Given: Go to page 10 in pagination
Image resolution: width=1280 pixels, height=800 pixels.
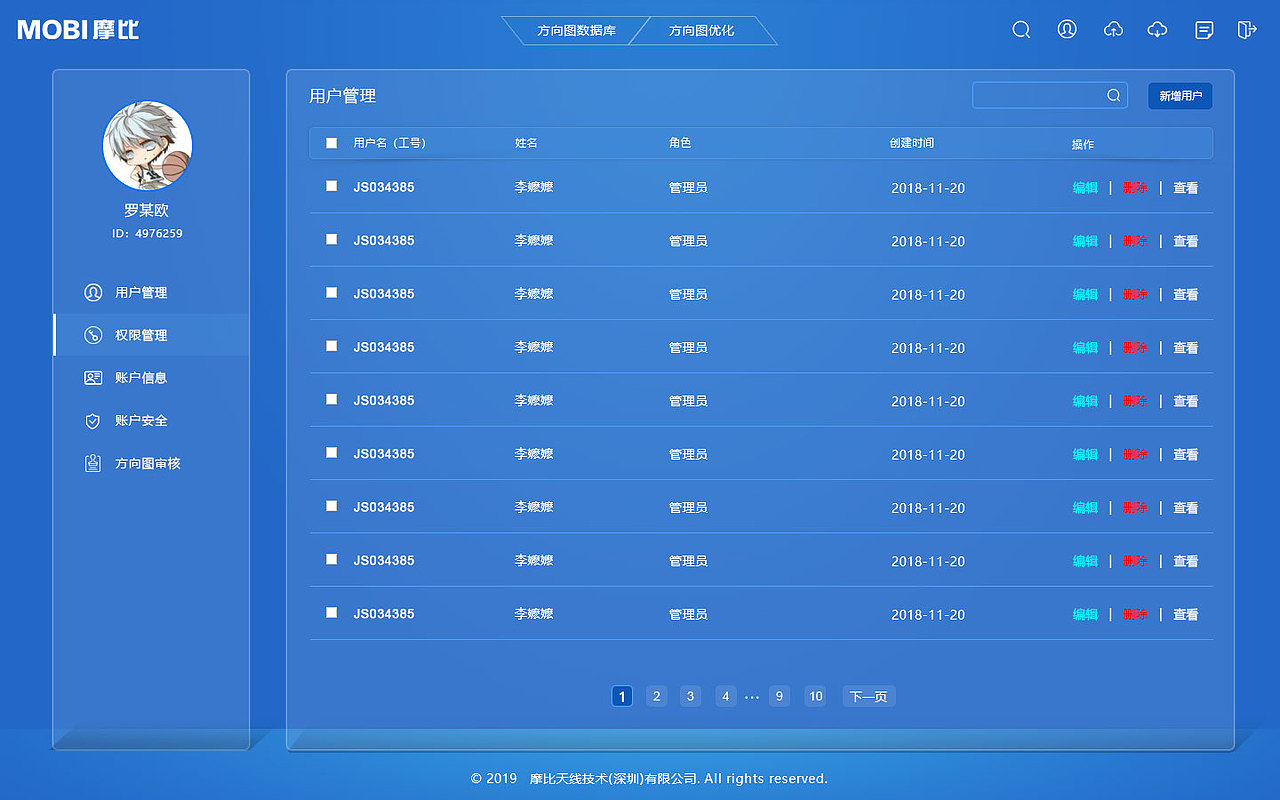Looking at the screenshot, I should tap(815, 696).
